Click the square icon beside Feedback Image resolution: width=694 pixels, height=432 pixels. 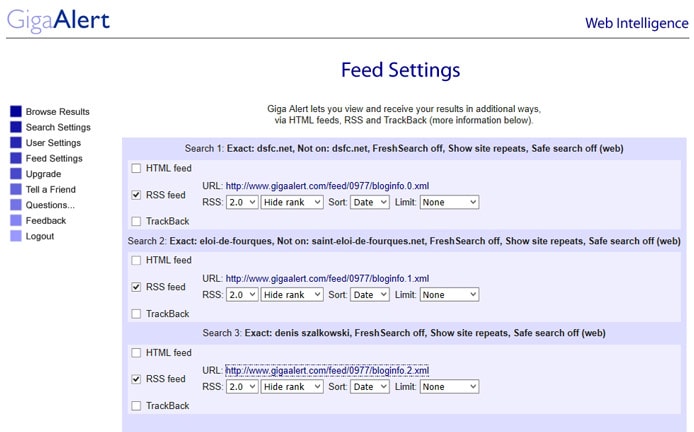click(16, 220)
